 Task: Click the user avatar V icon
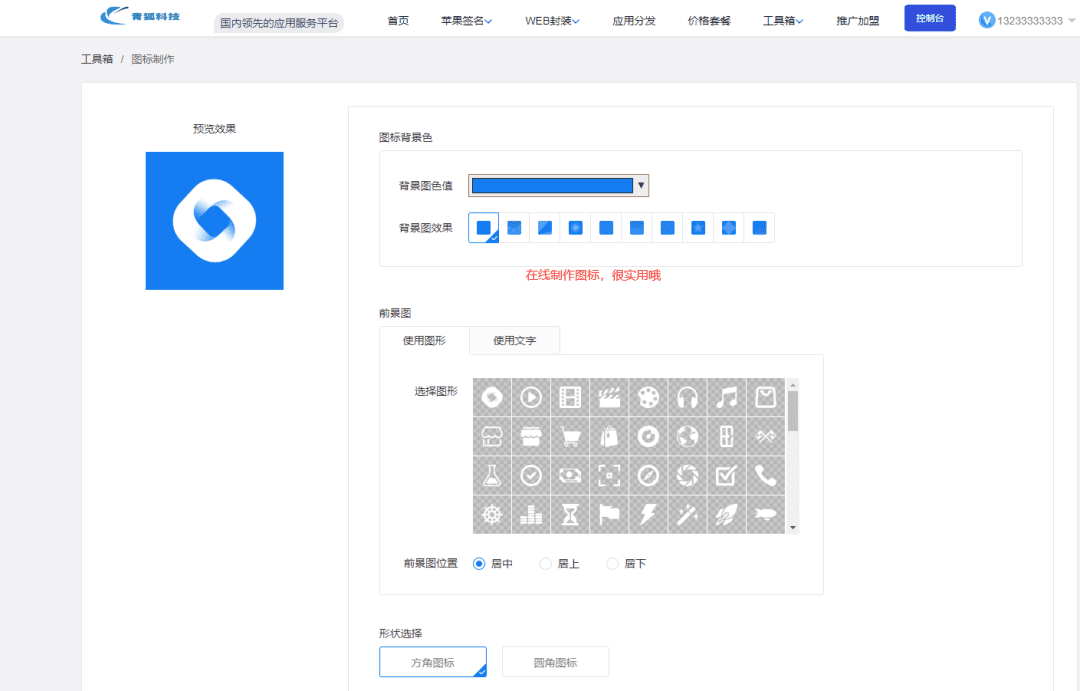coord(986,21)
